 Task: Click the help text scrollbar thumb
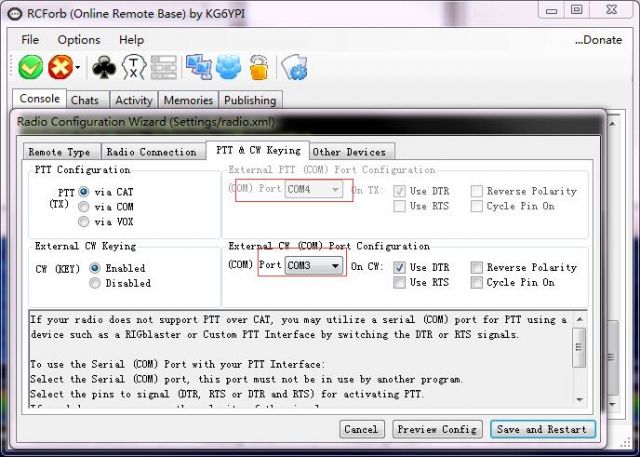pos(580,347)
